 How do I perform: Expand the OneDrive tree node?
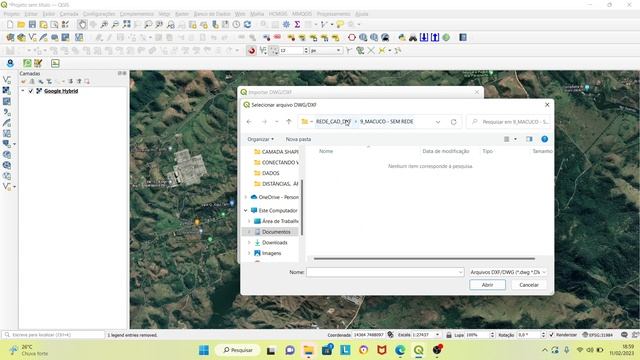(x=246, y=197)
